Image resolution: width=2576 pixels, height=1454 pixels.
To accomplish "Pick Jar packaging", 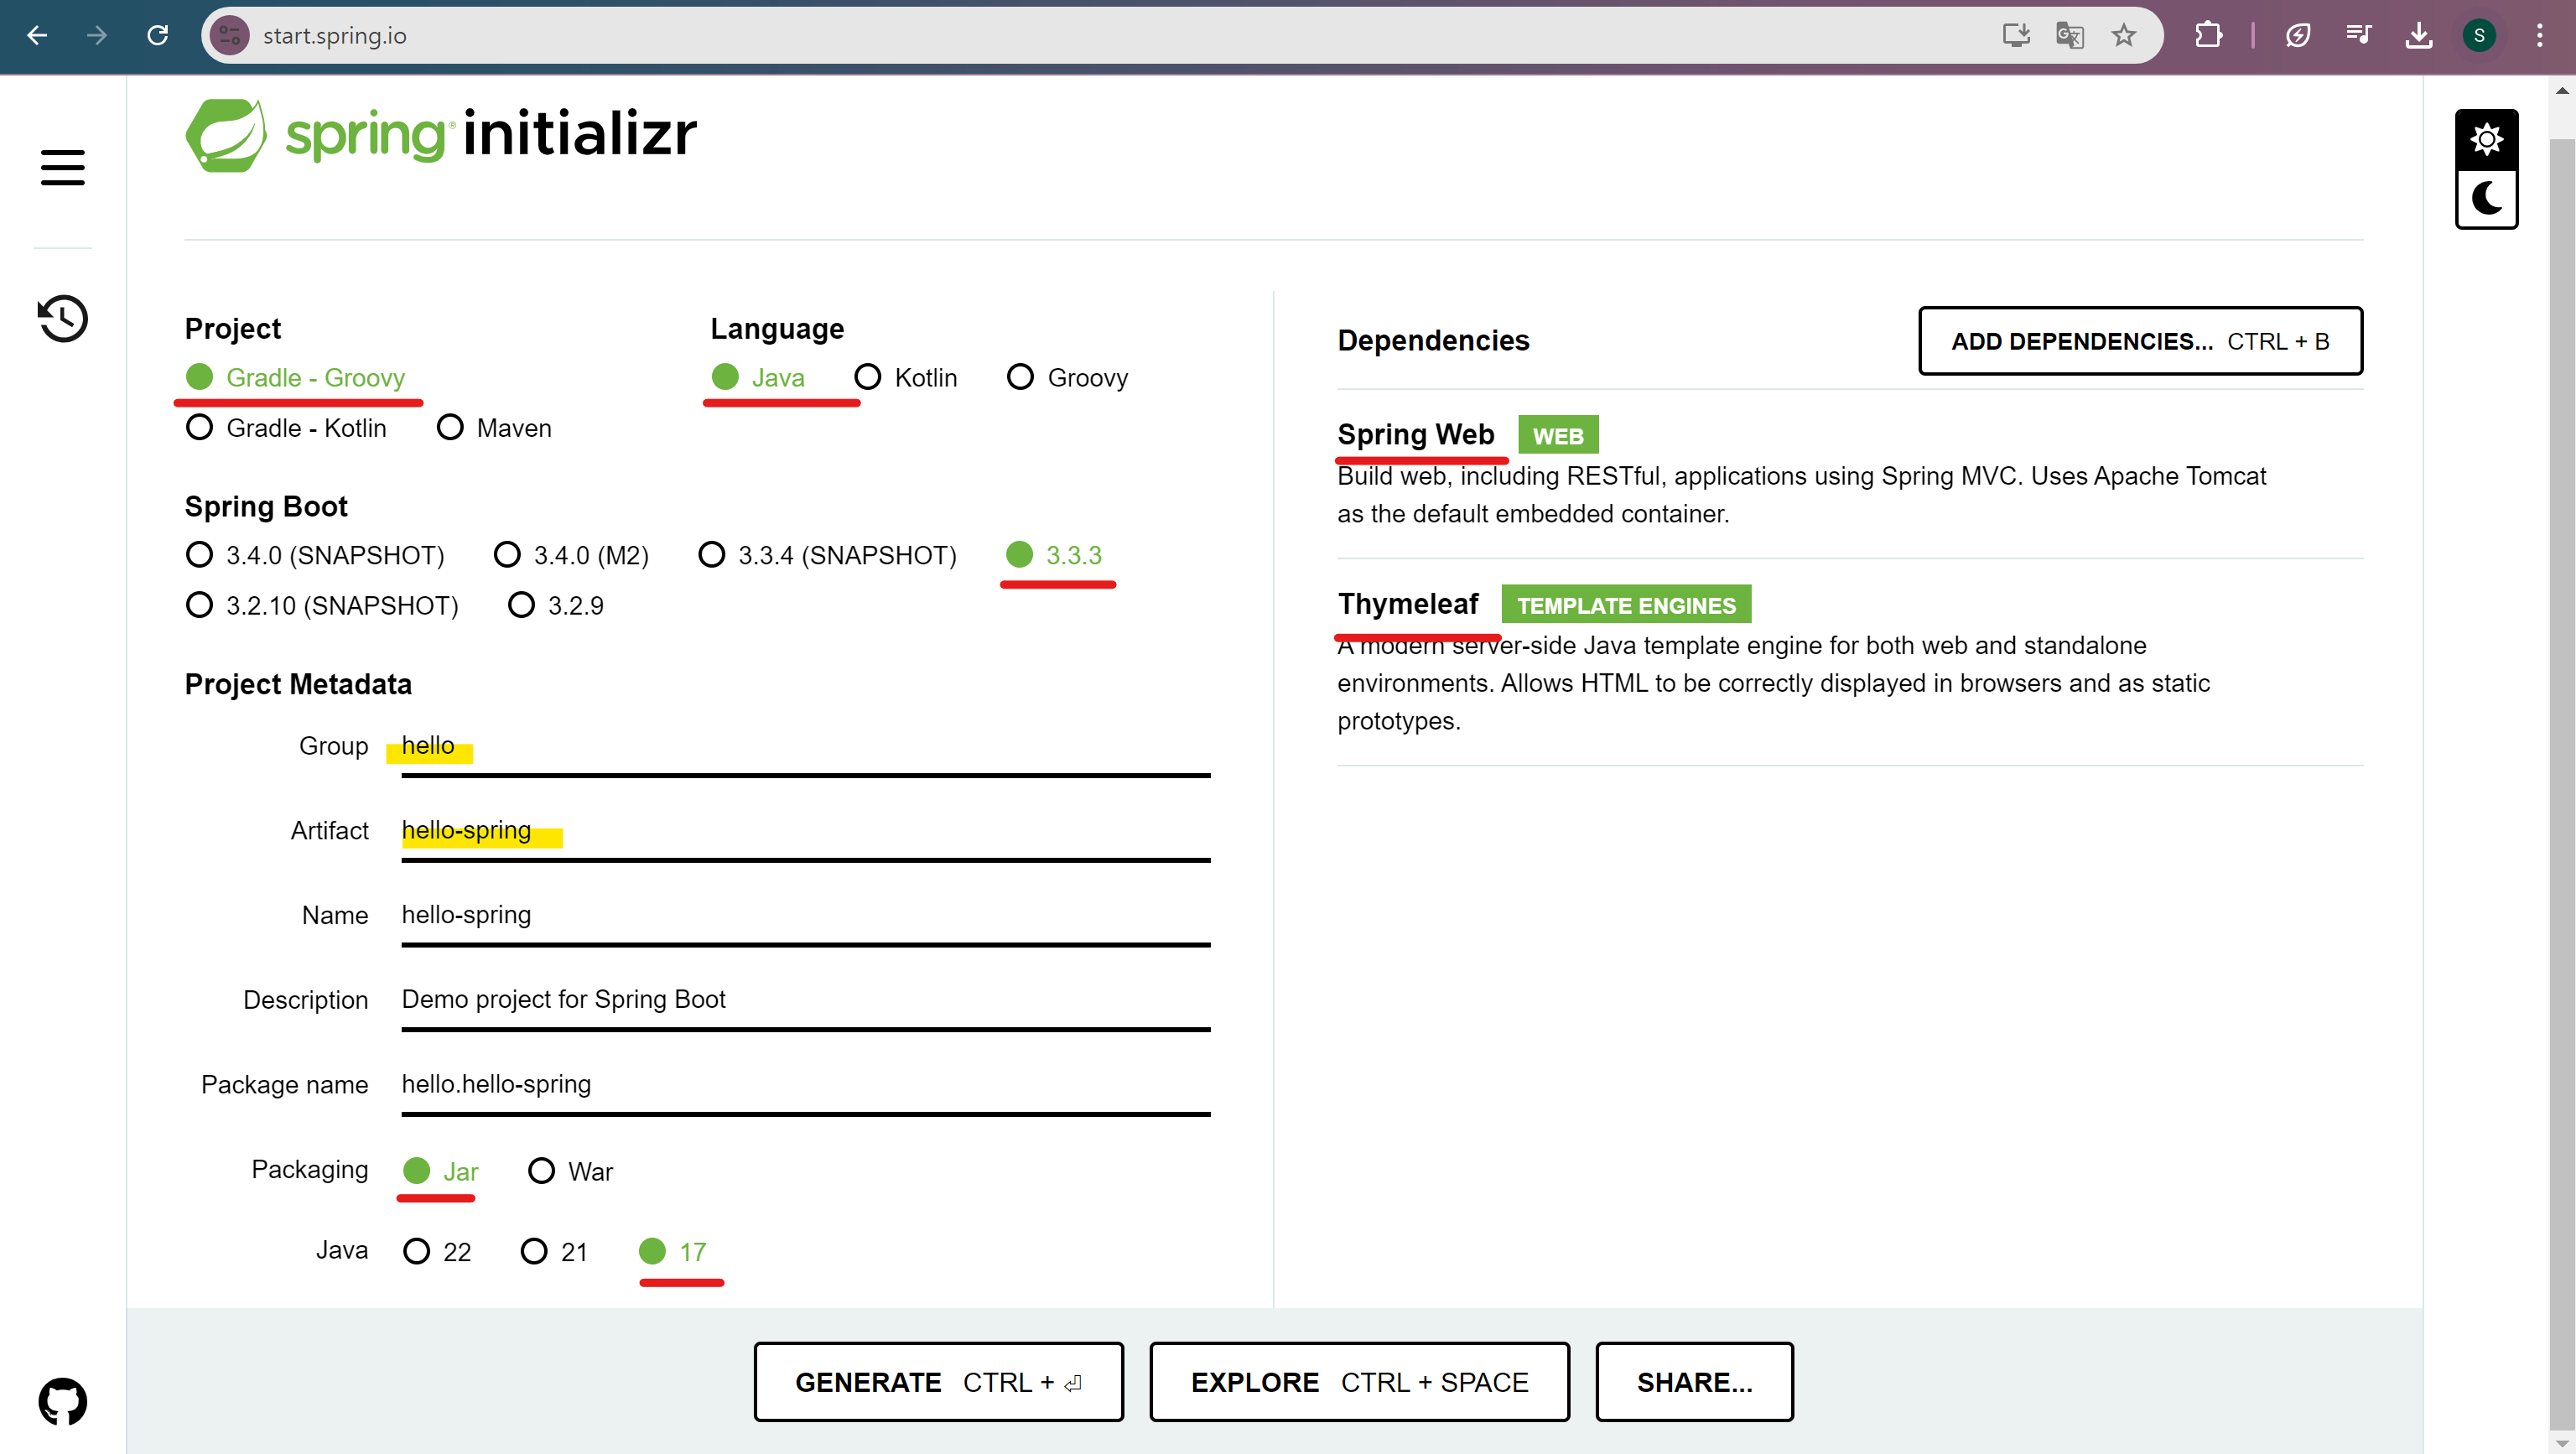I will point(440,1171).
